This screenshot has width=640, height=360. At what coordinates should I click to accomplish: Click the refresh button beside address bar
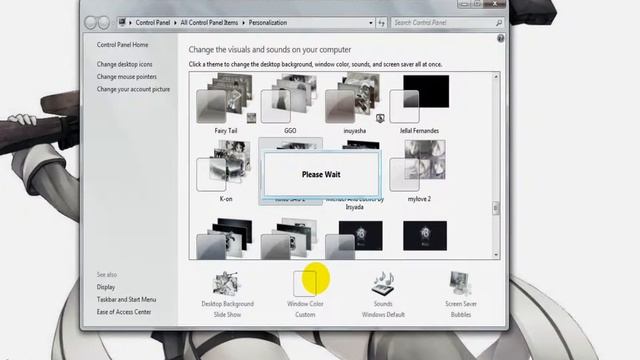click(381, 23)
